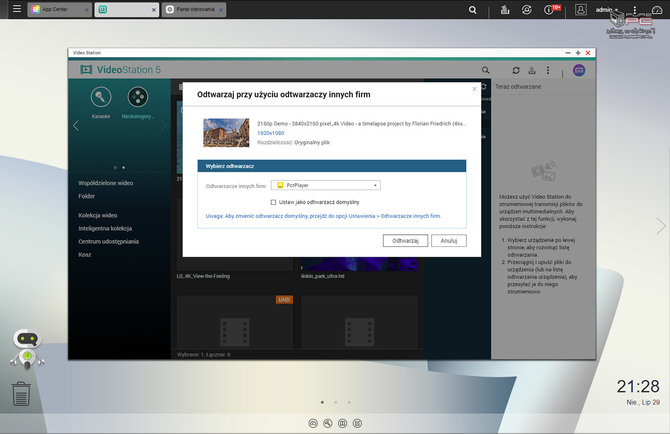Open event notifications icon with 10+ badge
The width and height of the screenshot is (670, 434).
tap(551, 9)
